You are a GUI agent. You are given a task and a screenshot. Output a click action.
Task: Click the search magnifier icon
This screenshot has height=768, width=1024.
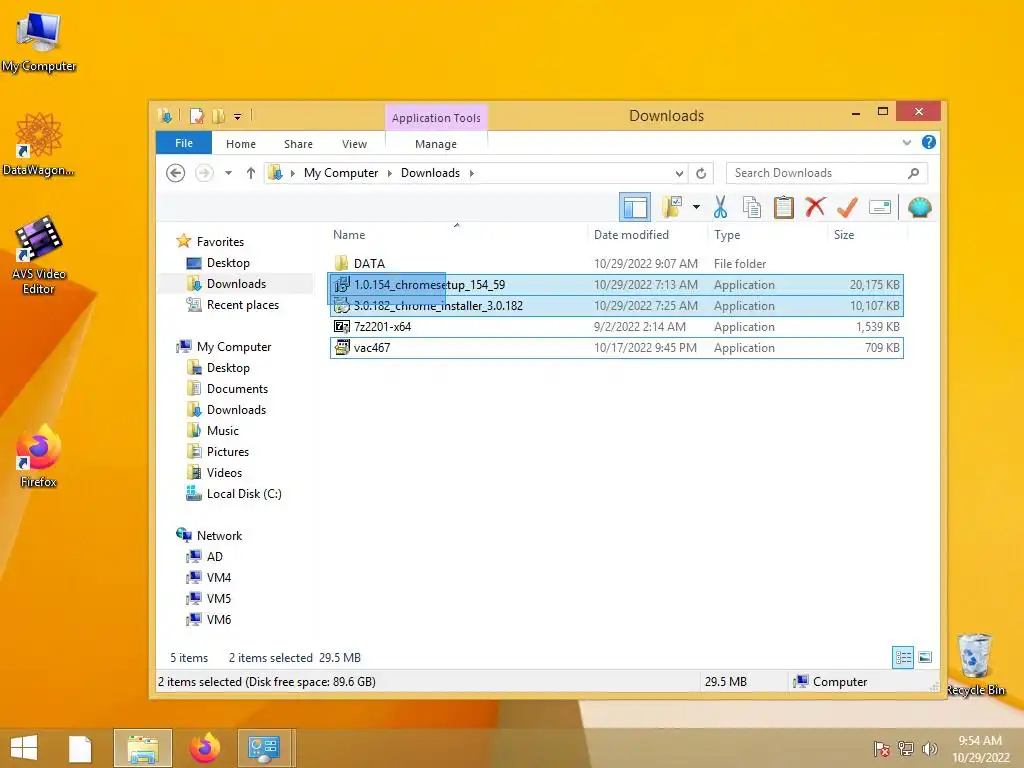click(914, 173)
